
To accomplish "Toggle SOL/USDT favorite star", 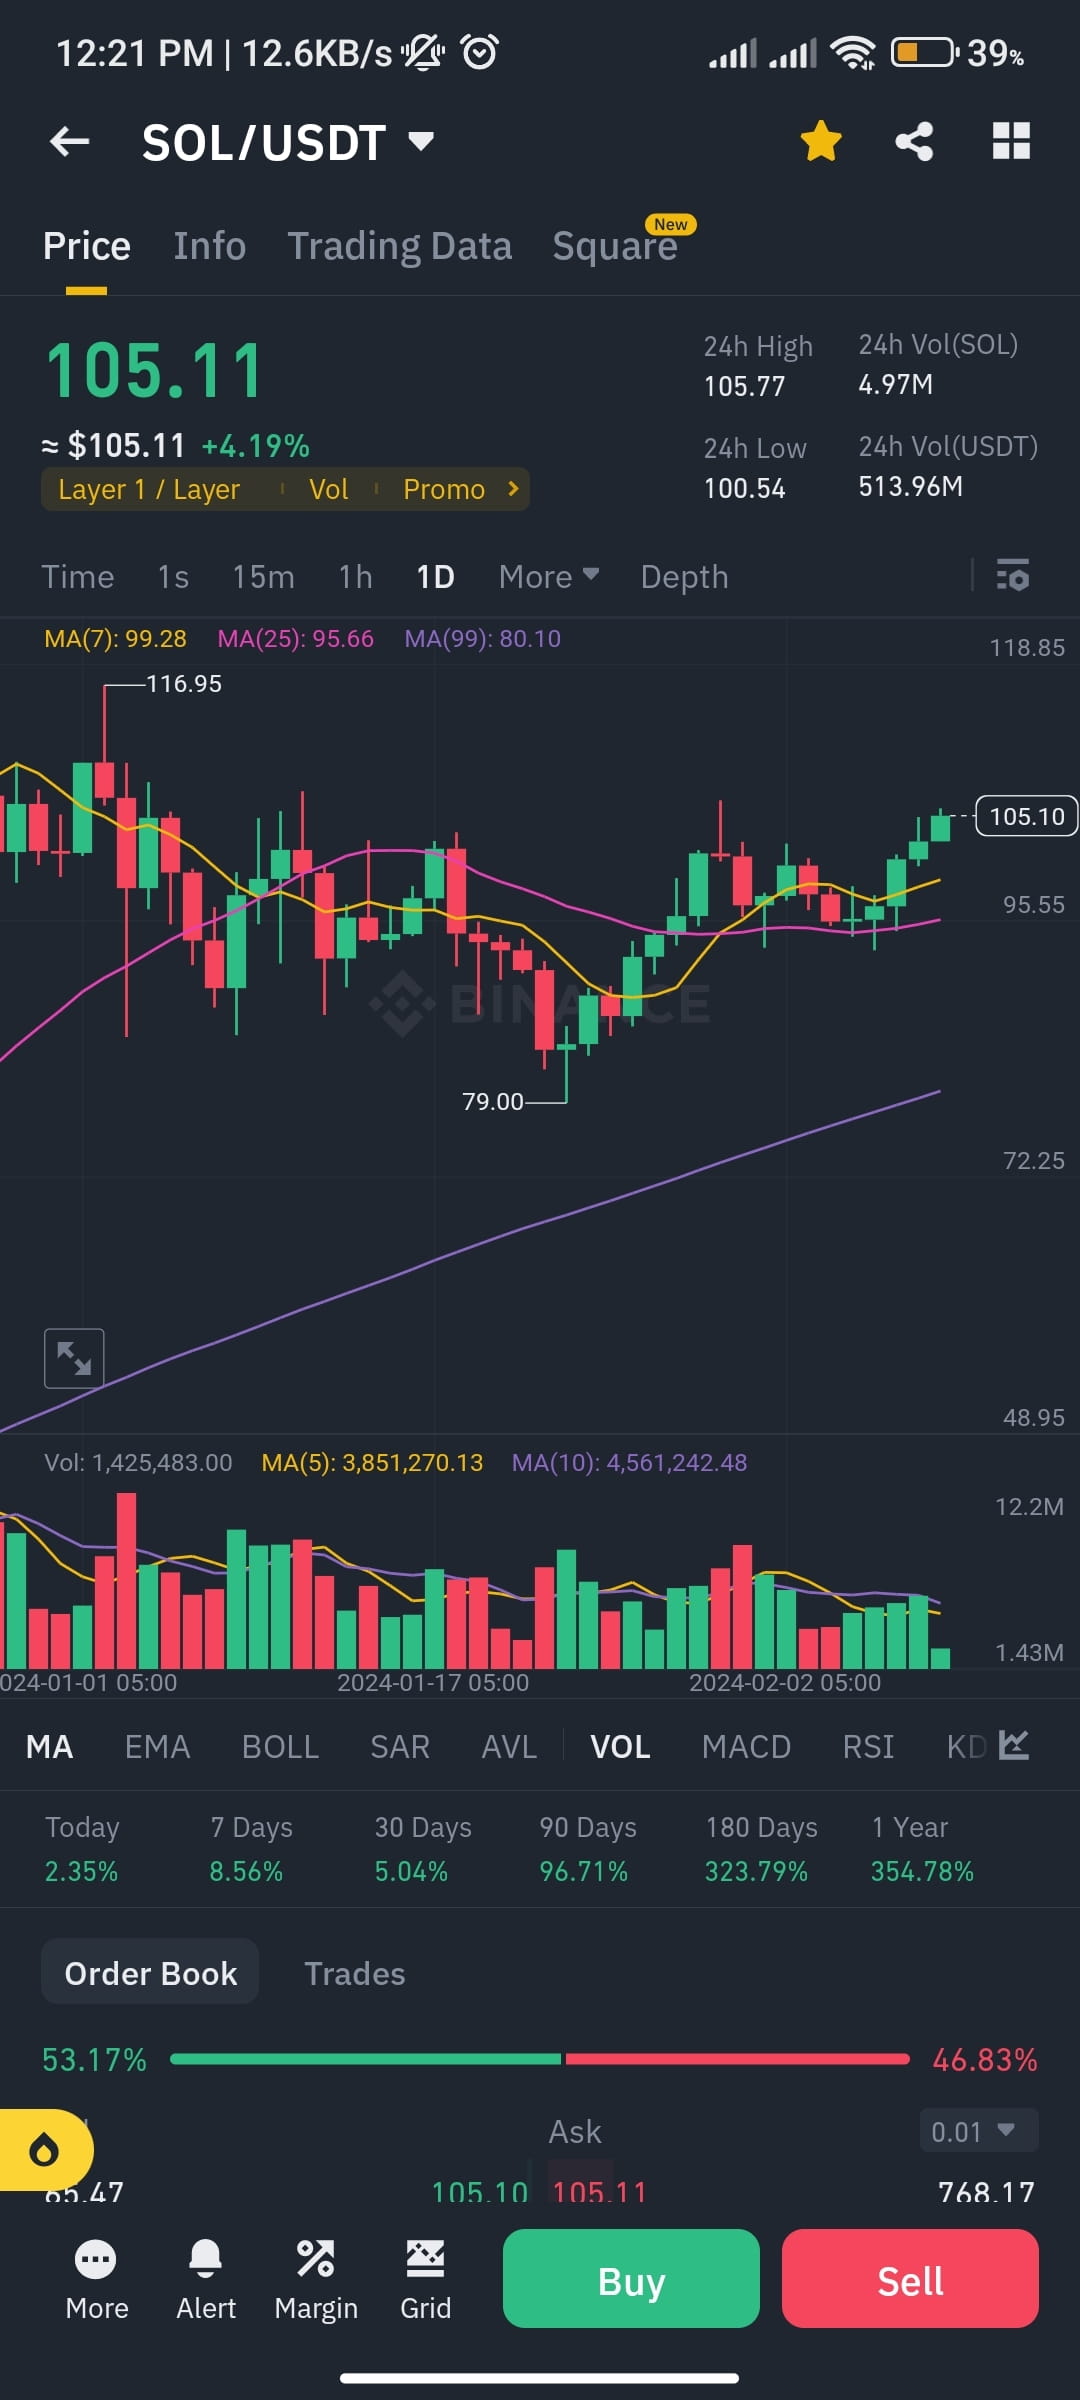I will pos(820,141).
